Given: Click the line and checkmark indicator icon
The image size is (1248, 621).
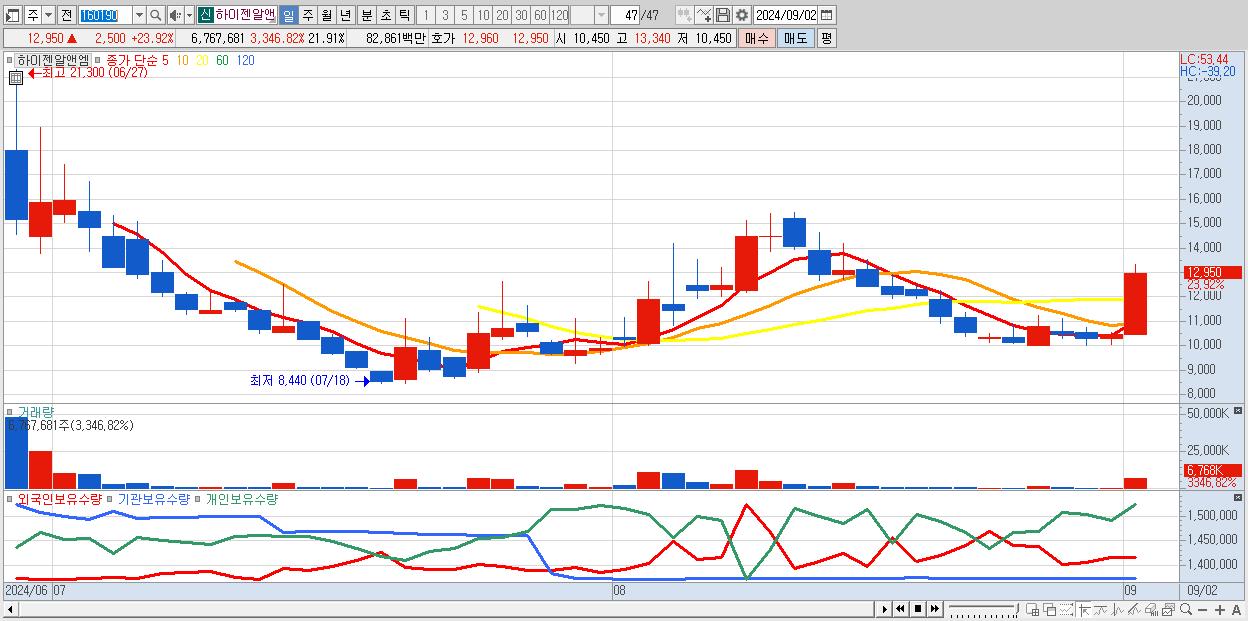Looking at the screenshot, I should (703, 15).
